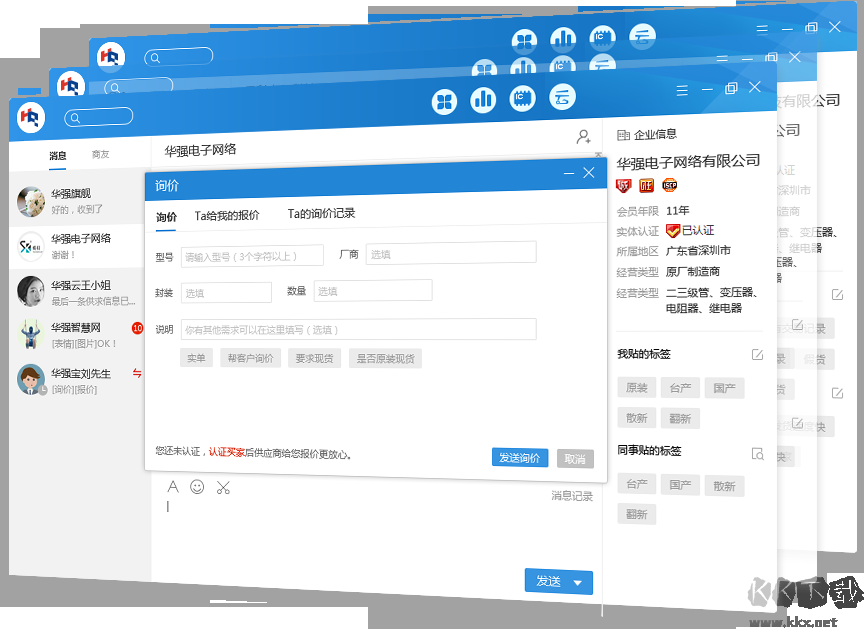Click the 原装 tag under 我贴的标签
864x629 pixels.
point(636,388)
